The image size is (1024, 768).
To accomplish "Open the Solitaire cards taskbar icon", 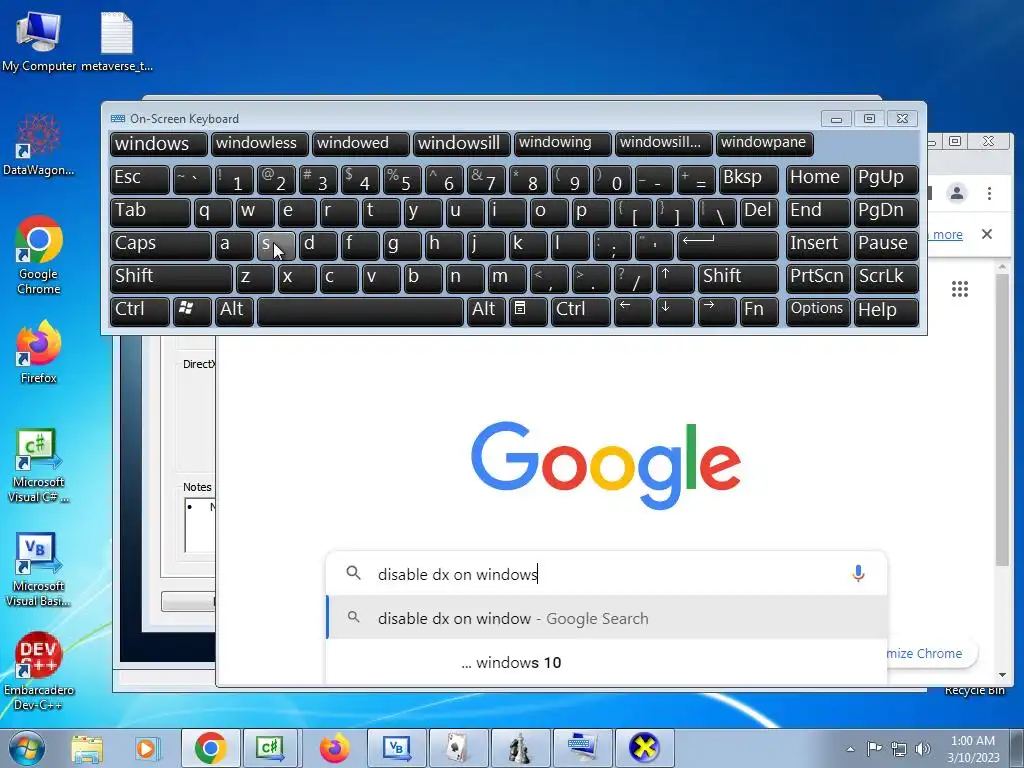I will [x=458, y=748].
